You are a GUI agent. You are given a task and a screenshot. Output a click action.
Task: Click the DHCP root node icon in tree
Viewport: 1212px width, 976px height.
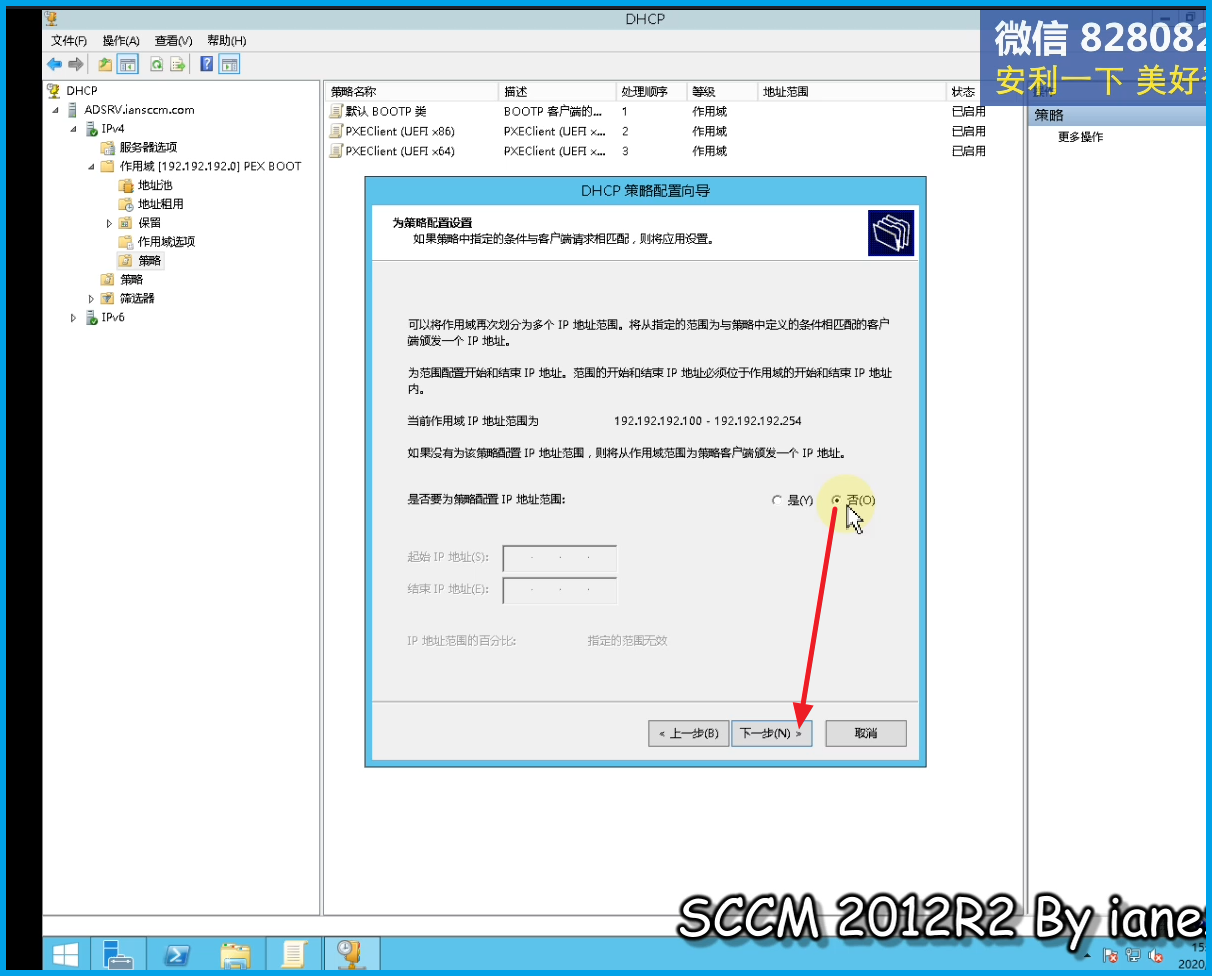tap(53, 91)
